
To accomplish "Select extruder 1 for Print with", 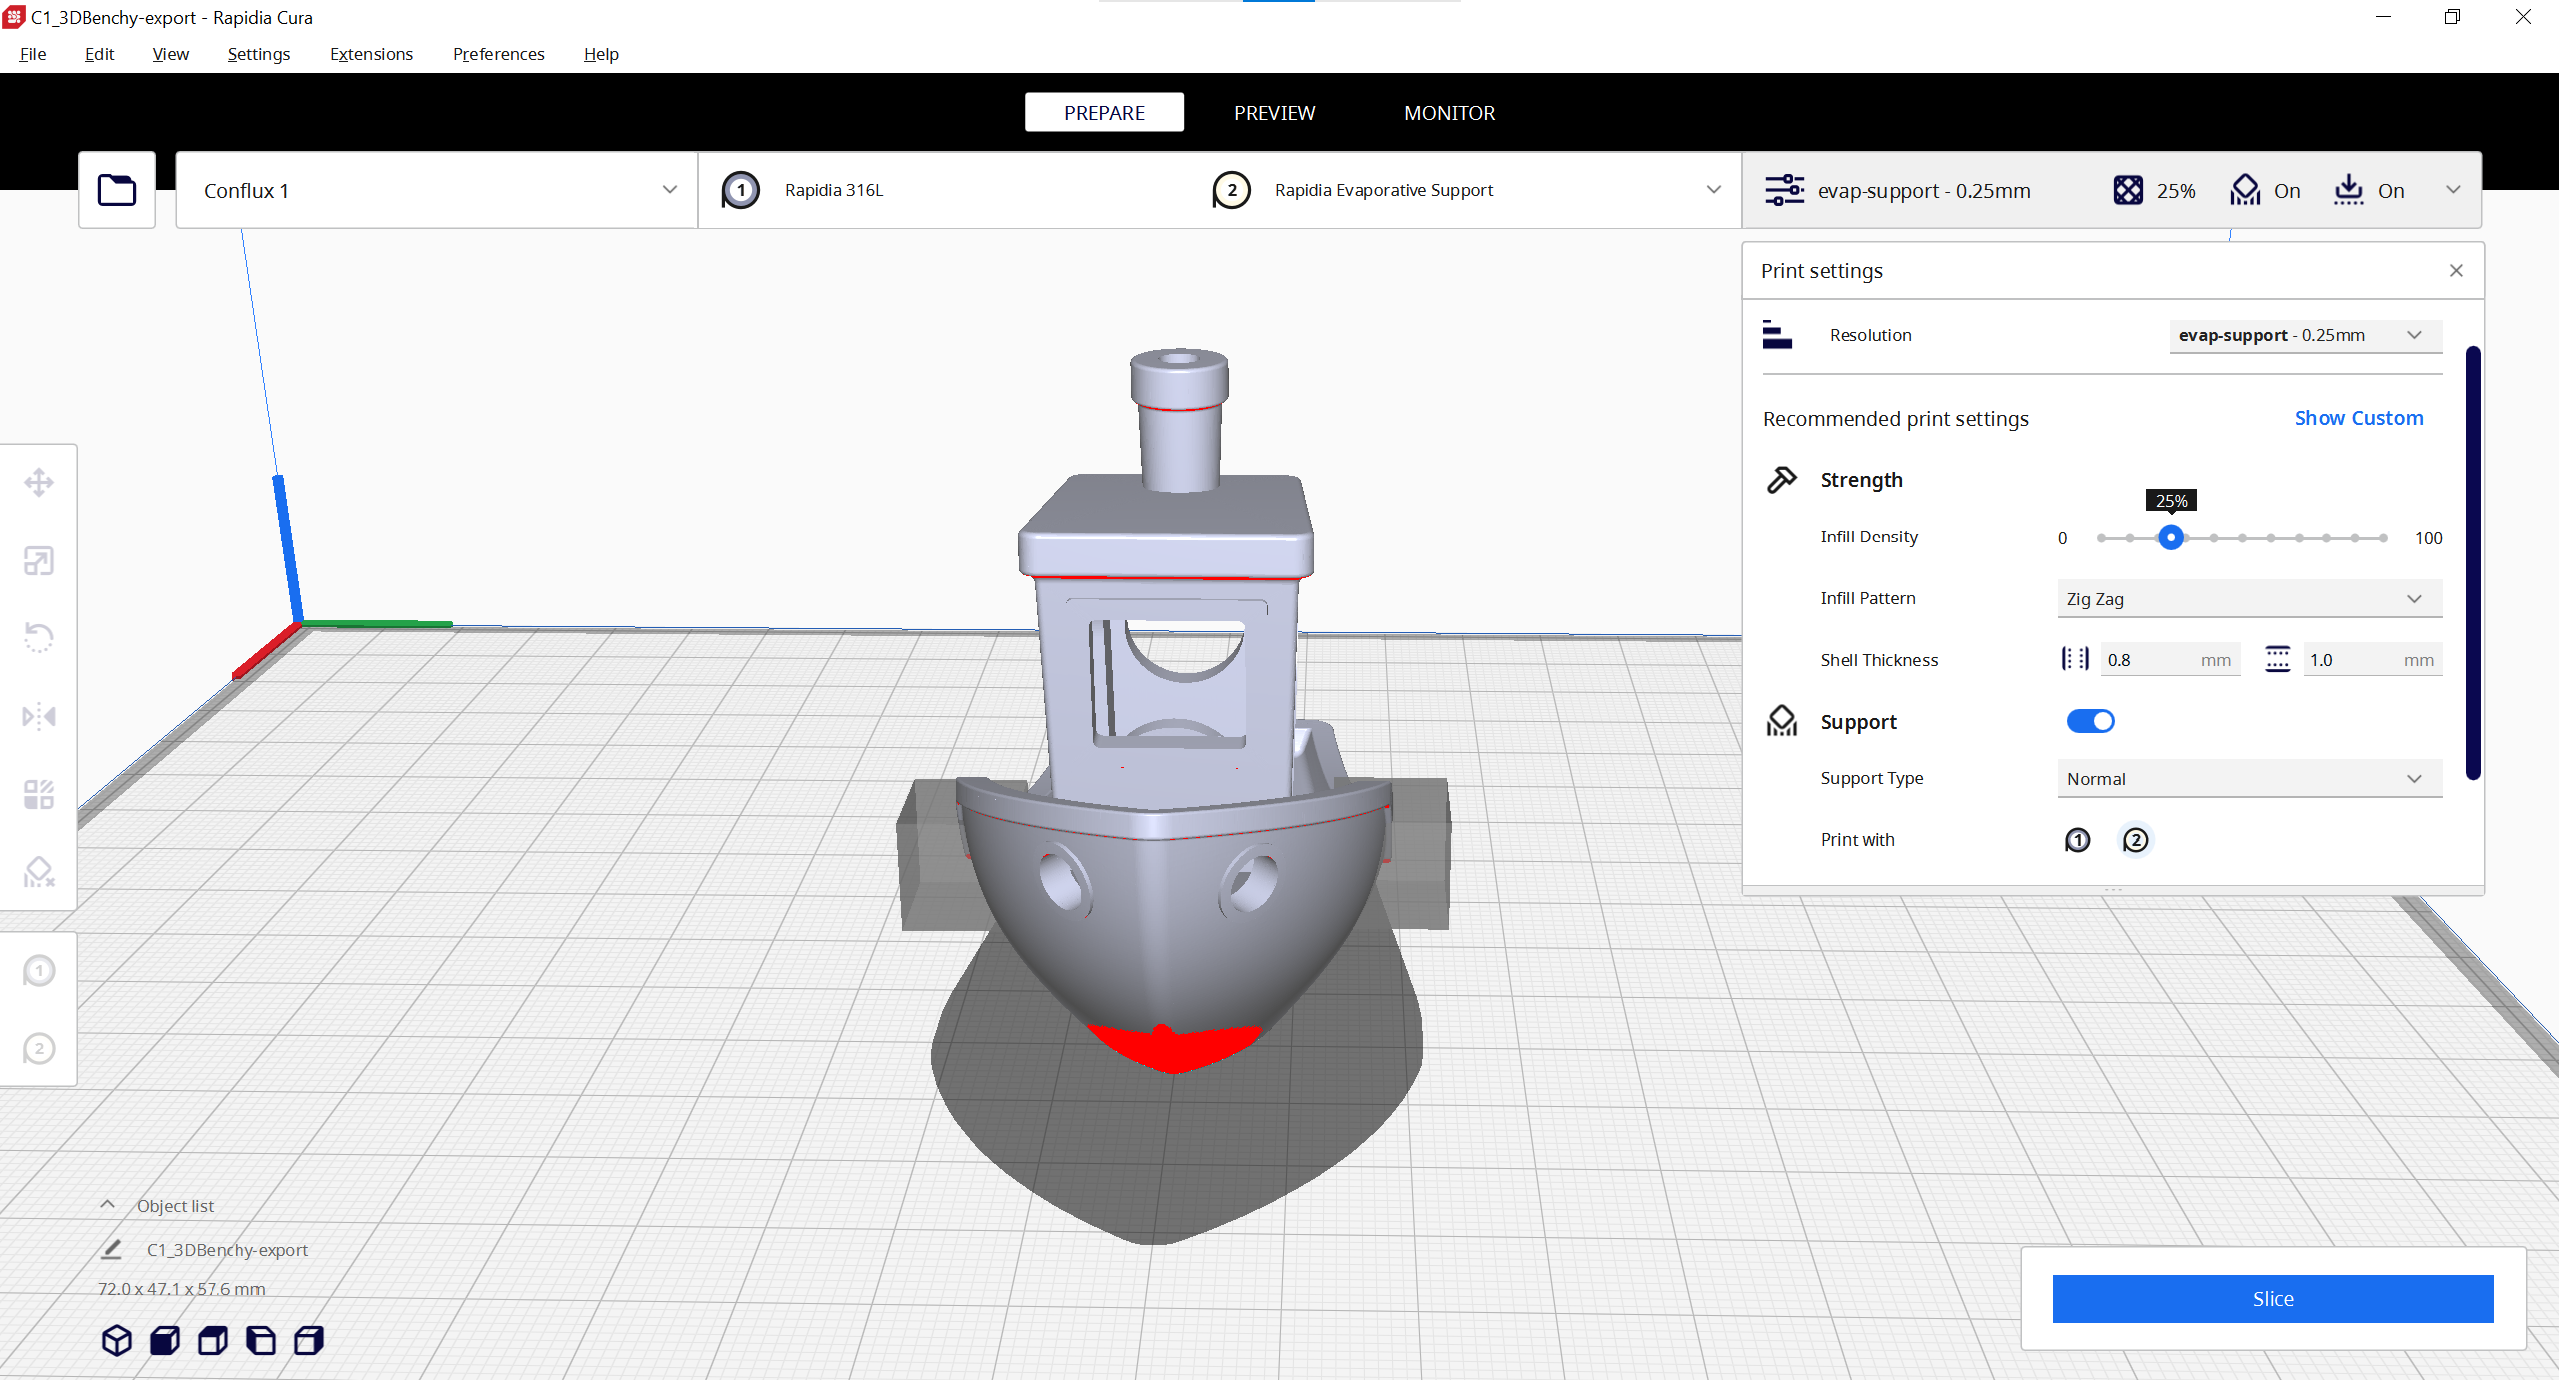I will tap(2077, 840).
